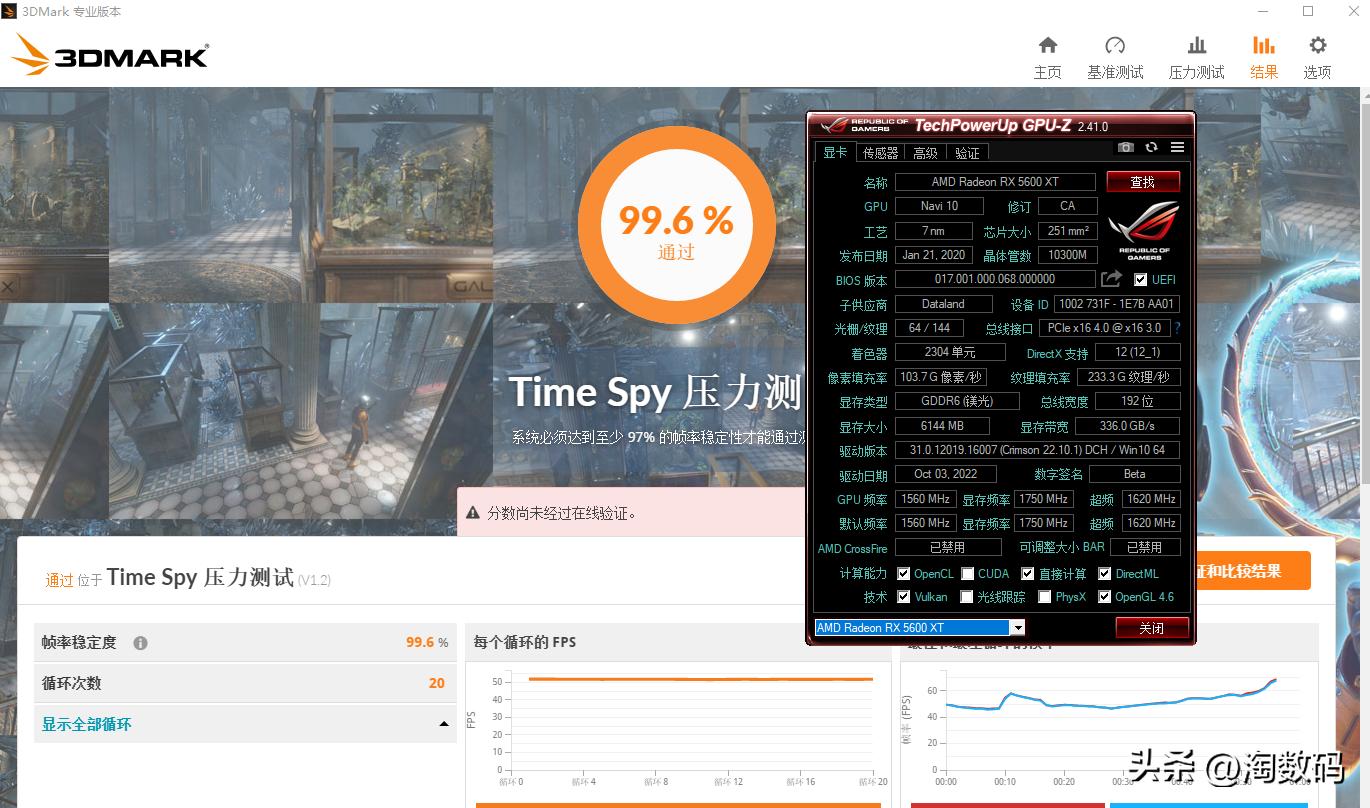This screenshot has height=808, width=1370.
Task: Click the 子供应商 value "Dataland"
Action: click(943, 304)
